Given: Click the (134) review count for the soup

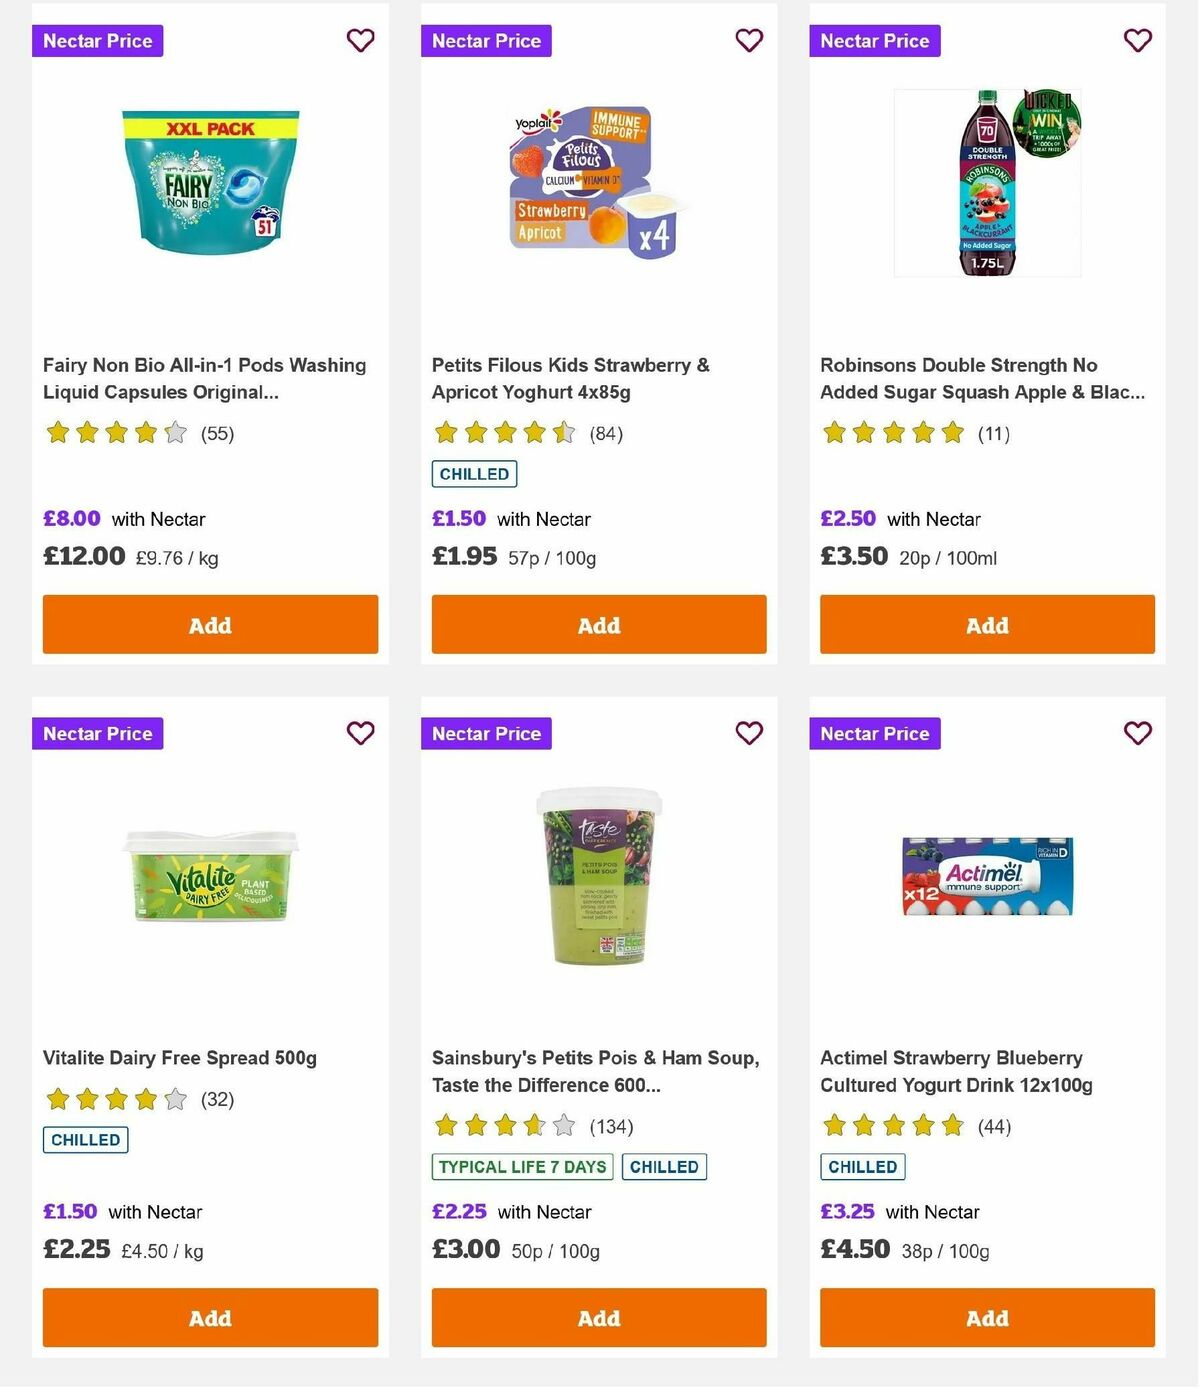Looking at the screenshot, I should [x=611, y=1126].
